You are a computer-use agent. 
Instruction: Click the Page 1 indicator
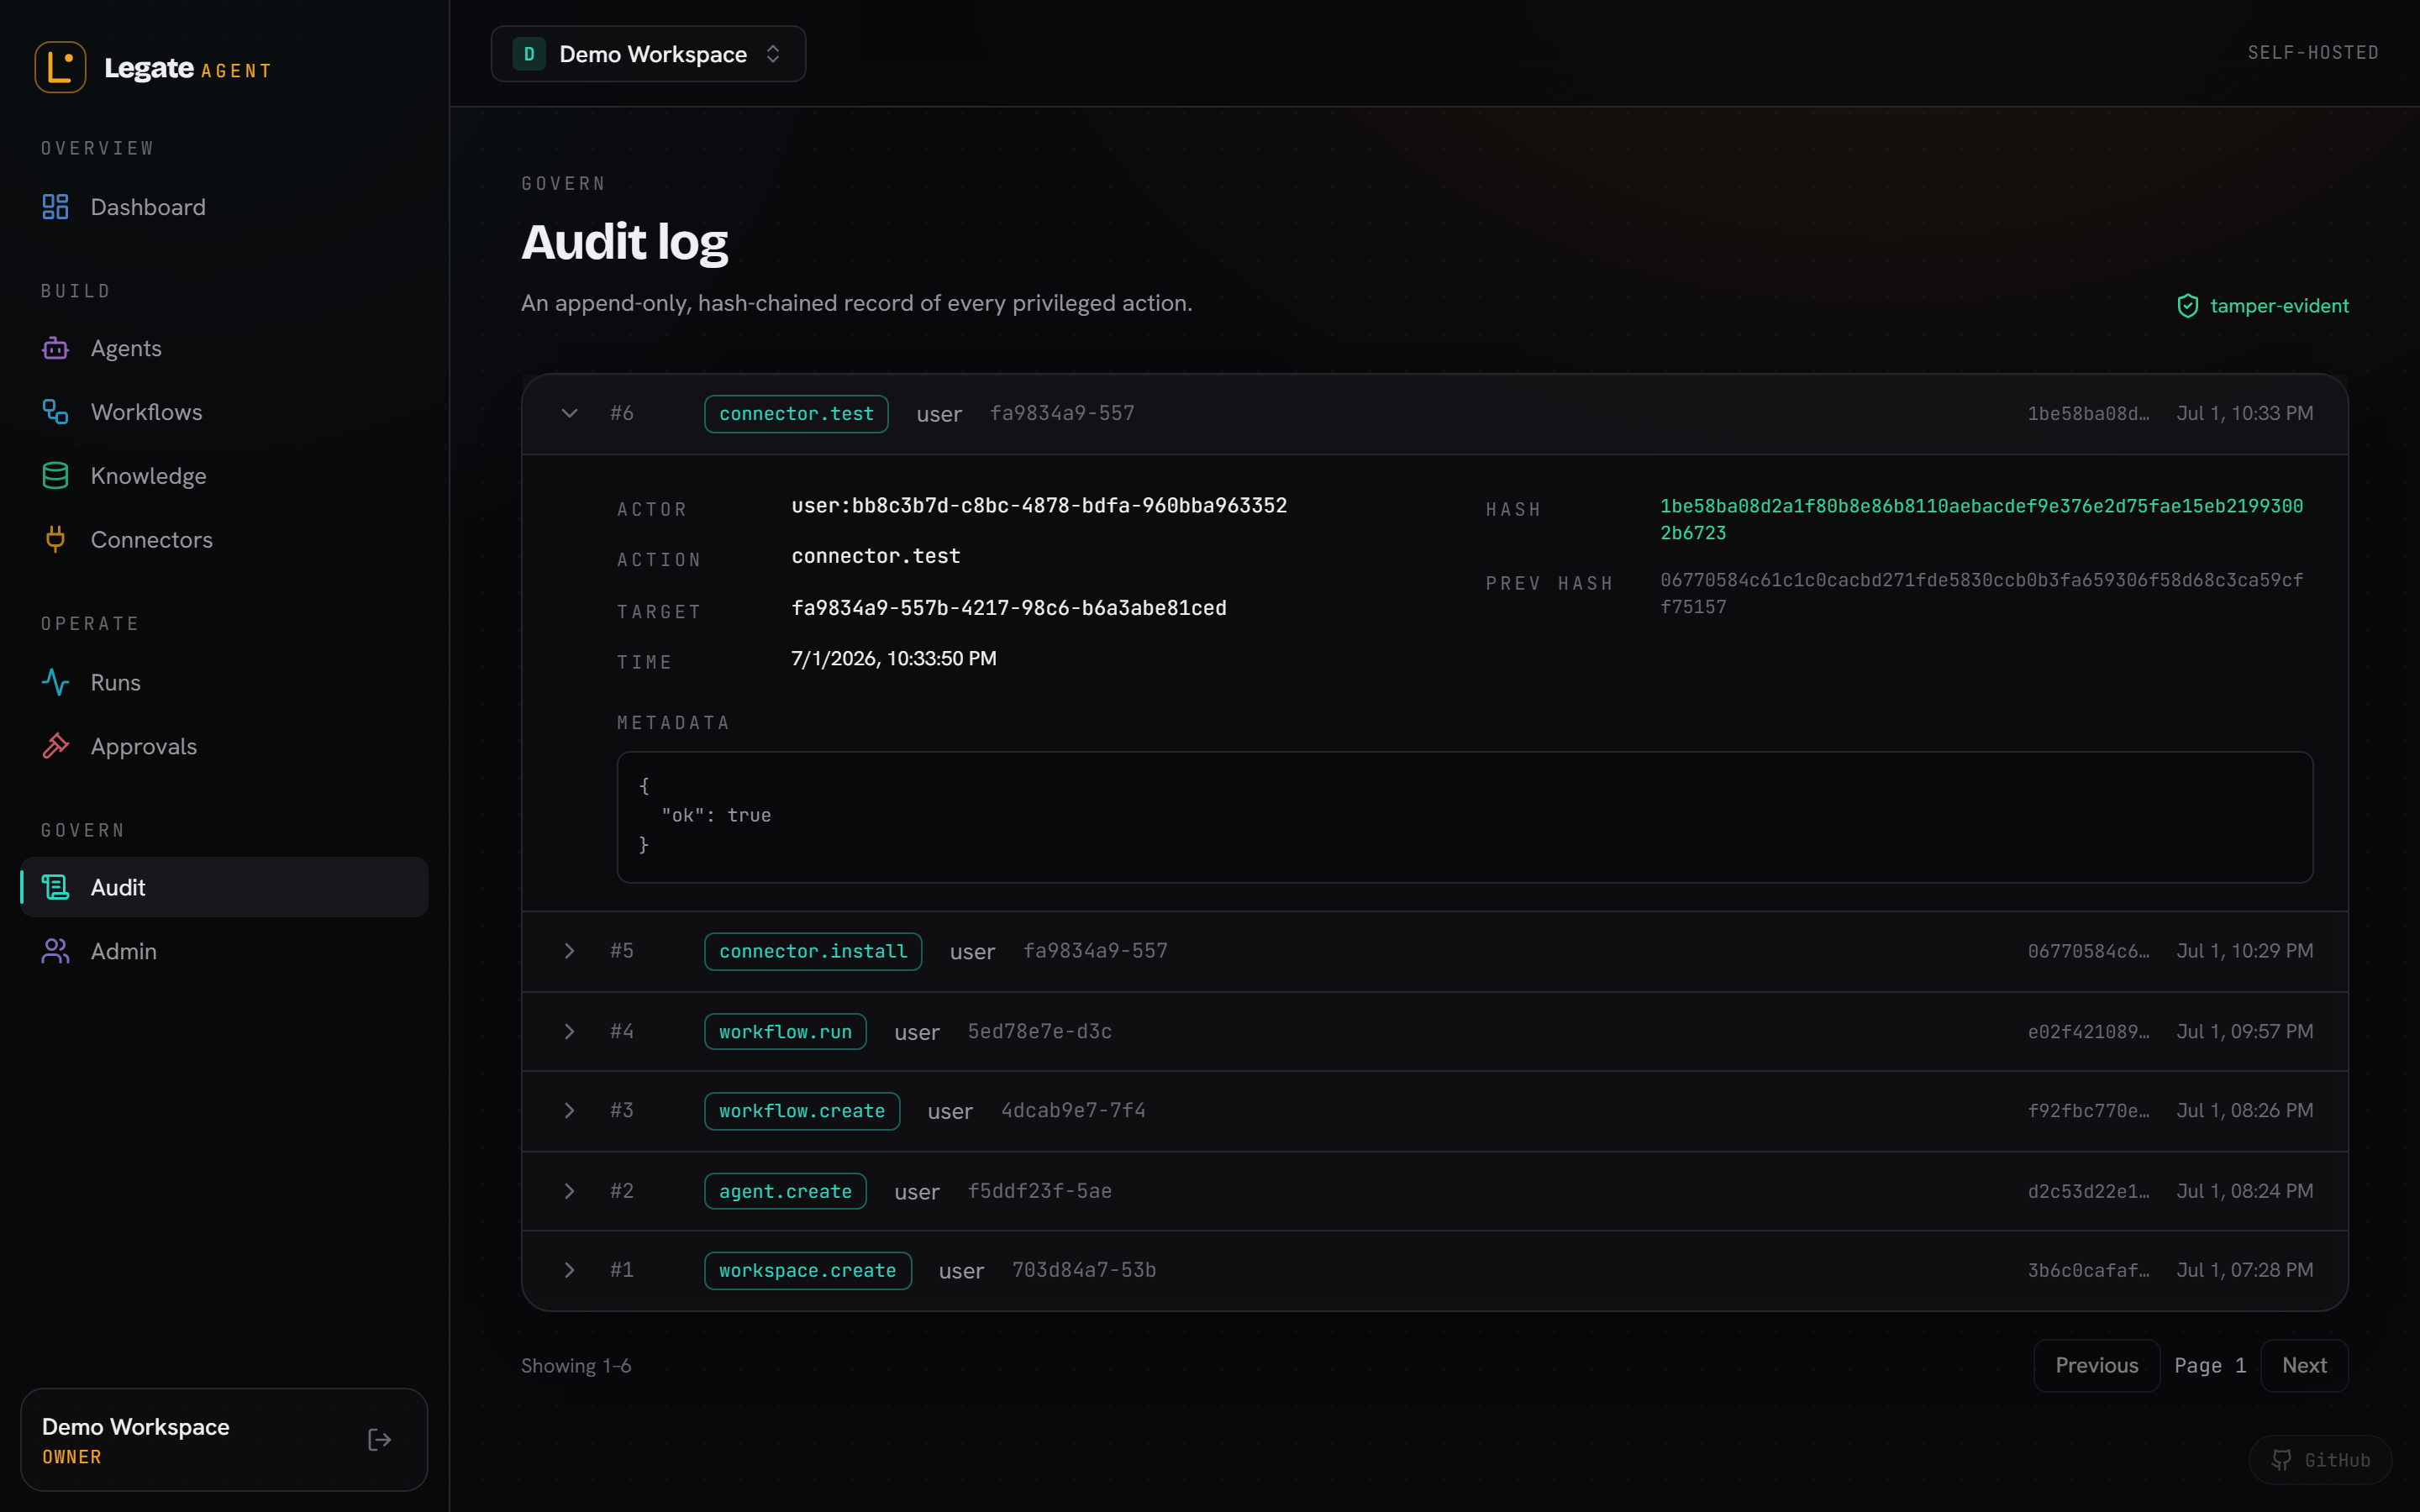click(2210, 1365)
